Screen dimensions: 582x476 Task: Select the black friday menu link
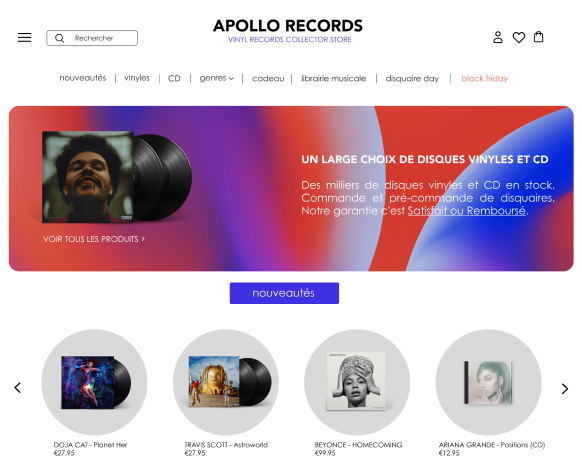click(x=484, y=78)
